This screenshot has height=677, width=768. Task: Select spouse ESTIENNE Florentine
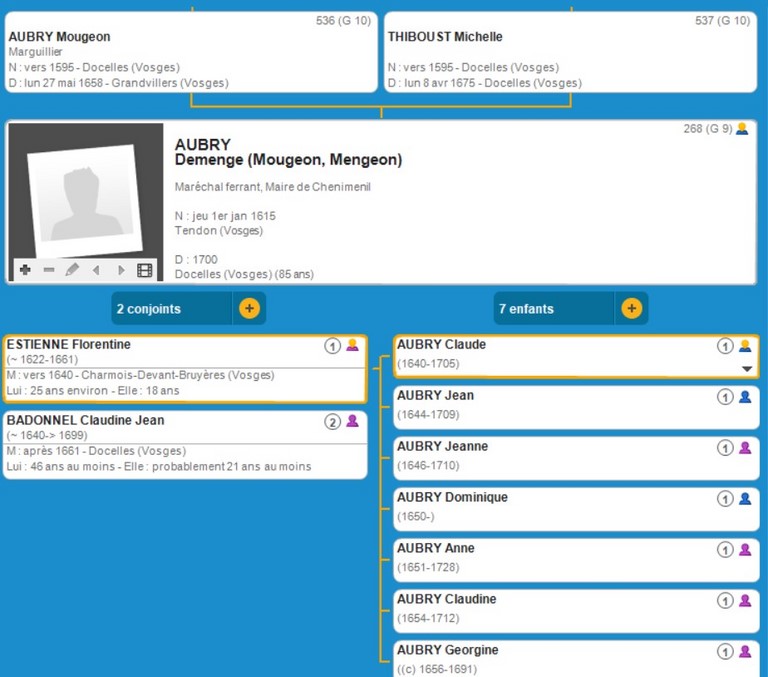[160, 368]
